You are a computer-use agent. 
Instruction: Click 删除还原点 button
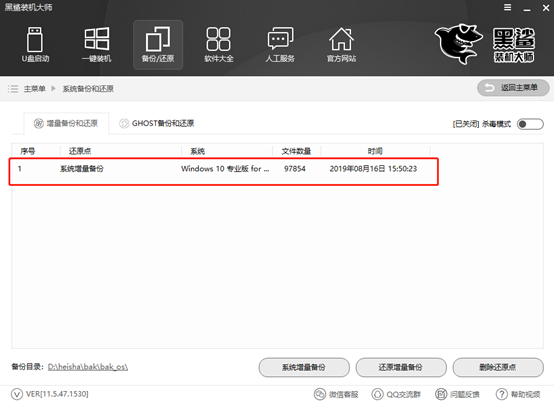tap(498, 367)
